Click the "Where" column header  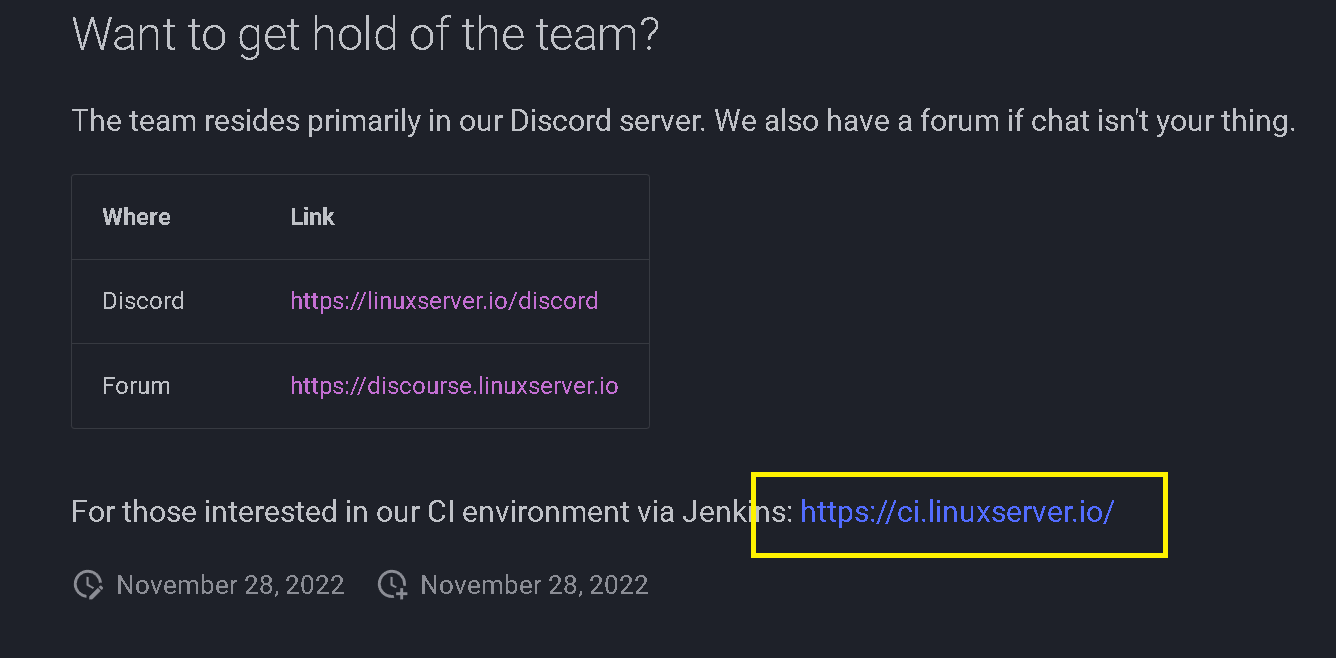[x=136, y=217]
